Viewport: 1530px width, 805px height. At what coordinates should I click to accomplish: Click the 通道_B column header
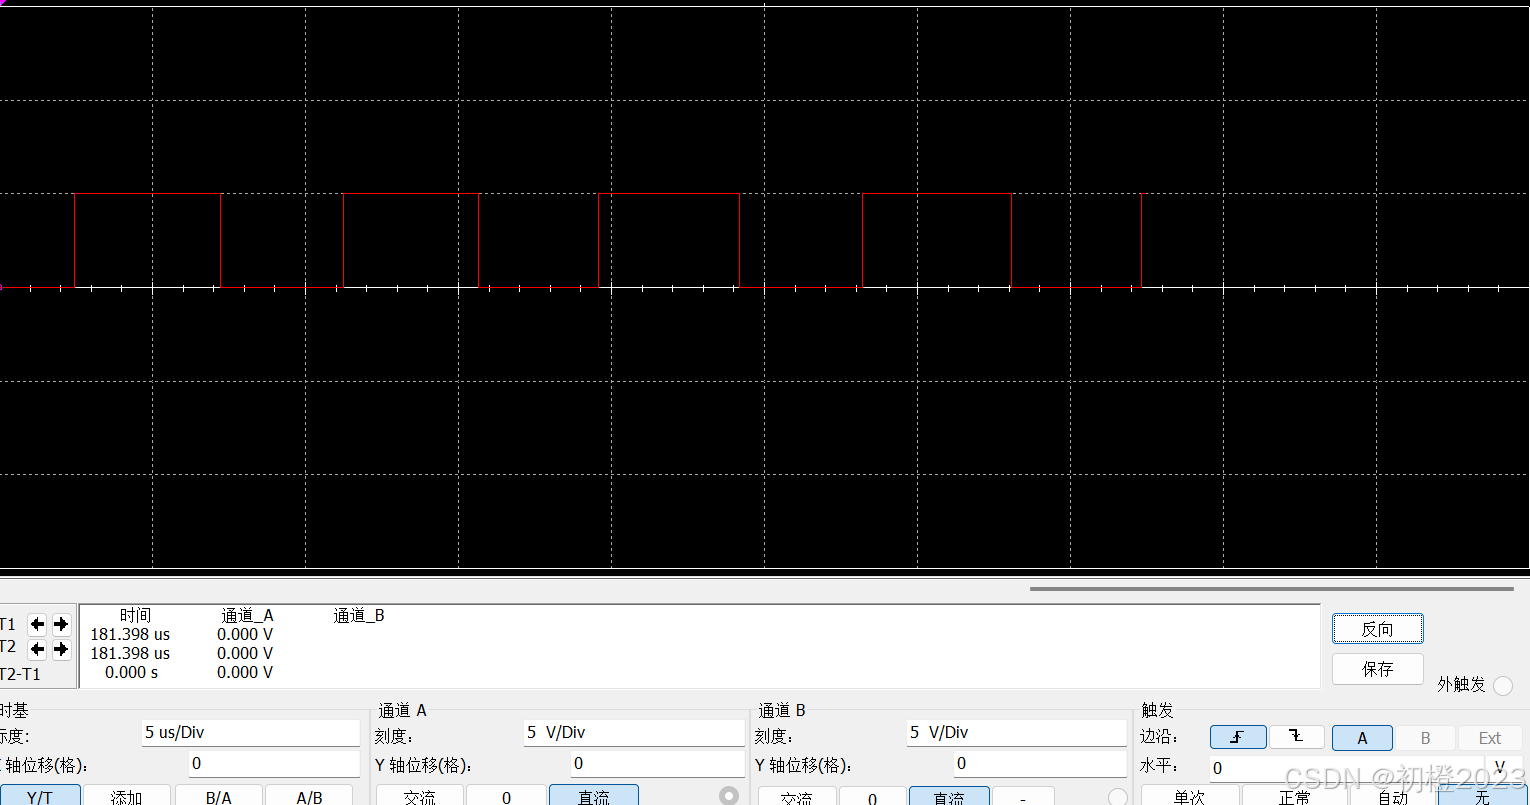(x=359, y=615)
